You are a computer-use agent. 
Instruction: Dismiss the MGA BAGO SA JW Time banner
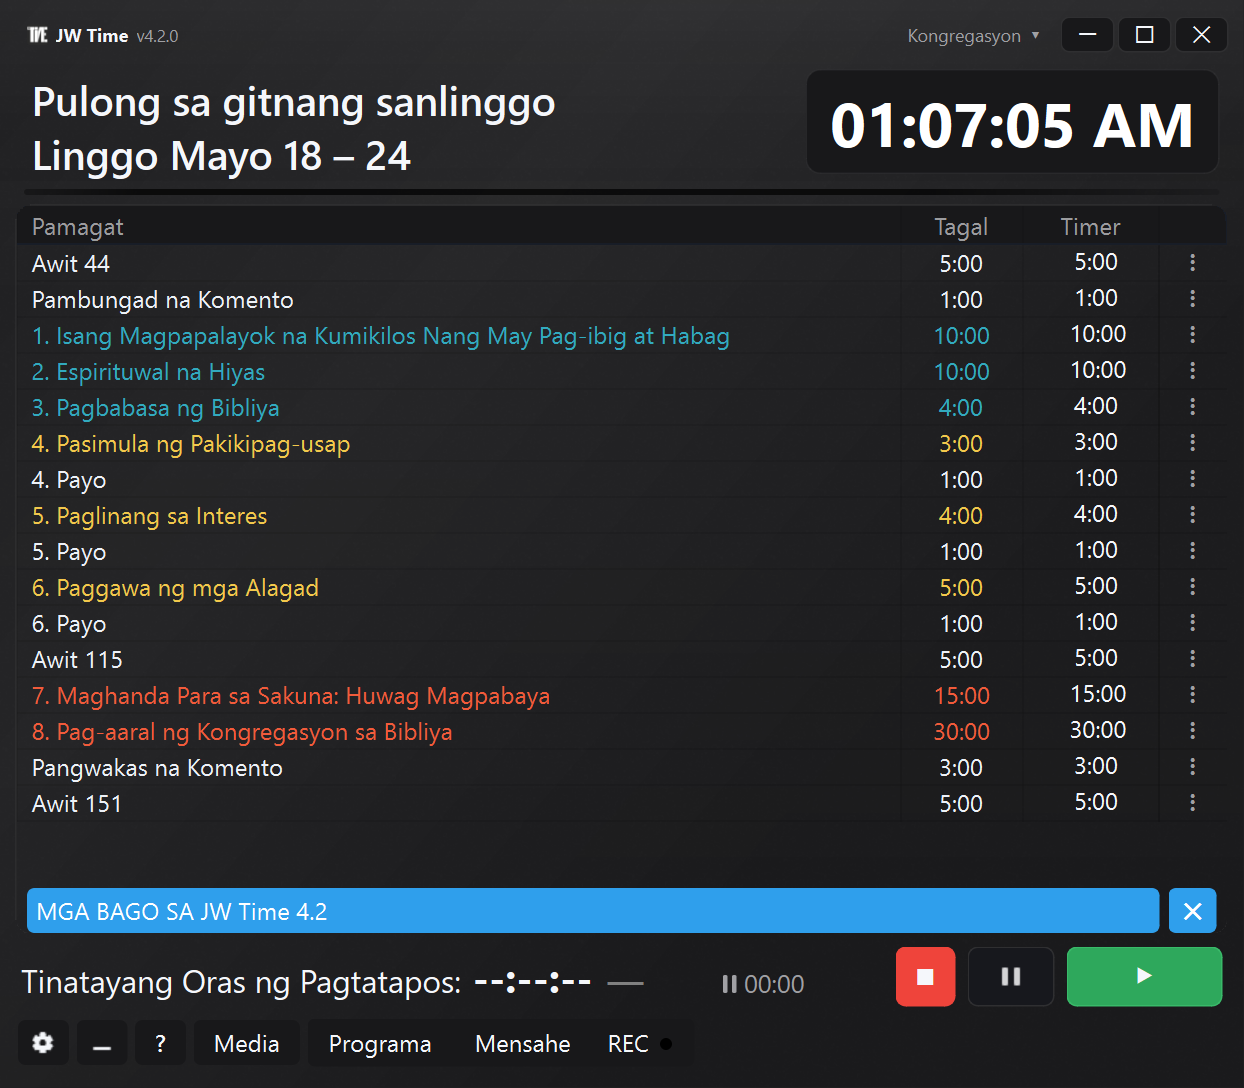point(1192,911)
